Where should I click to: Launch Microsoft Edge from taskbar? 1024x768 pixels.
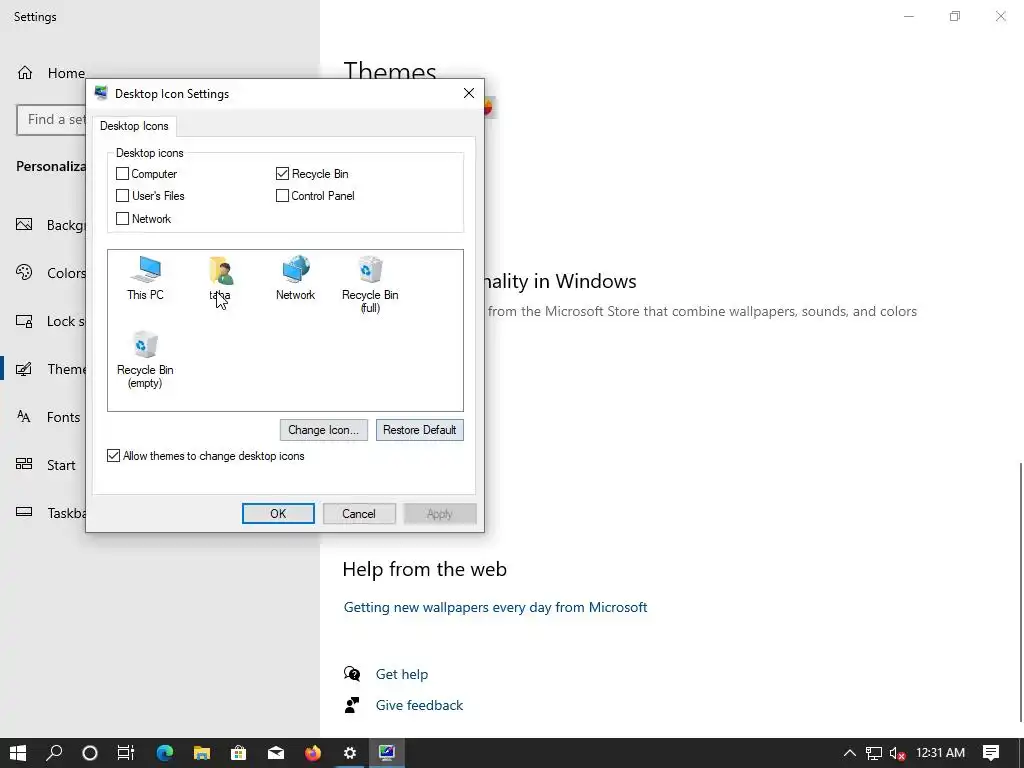pyautogui.click(x=165, y=753)
